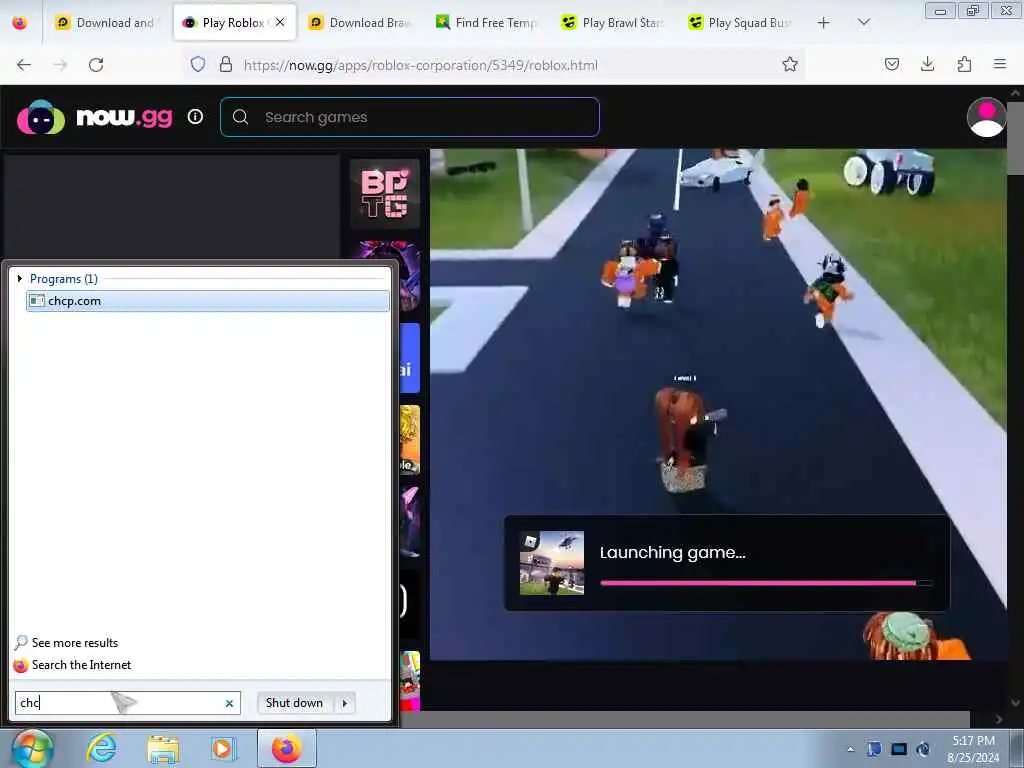Open the Firefox downloads arrow icon

coord(927,64)
